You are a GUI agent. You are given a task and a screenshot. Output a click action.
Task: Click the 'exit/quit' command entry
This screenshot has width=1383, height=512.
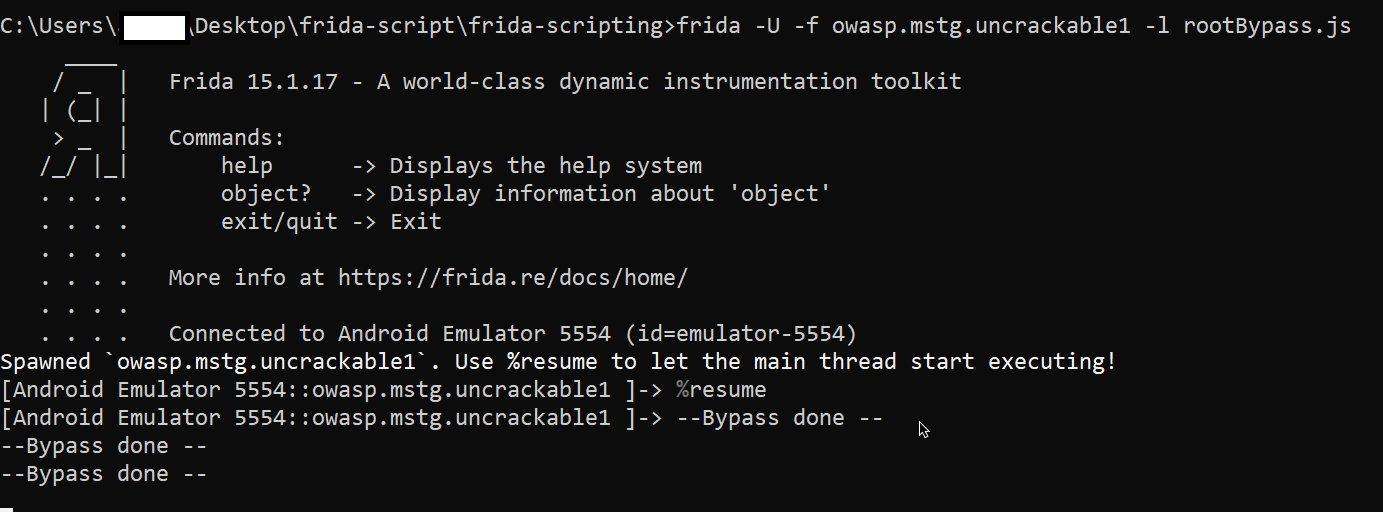click(x=279, y=221)
